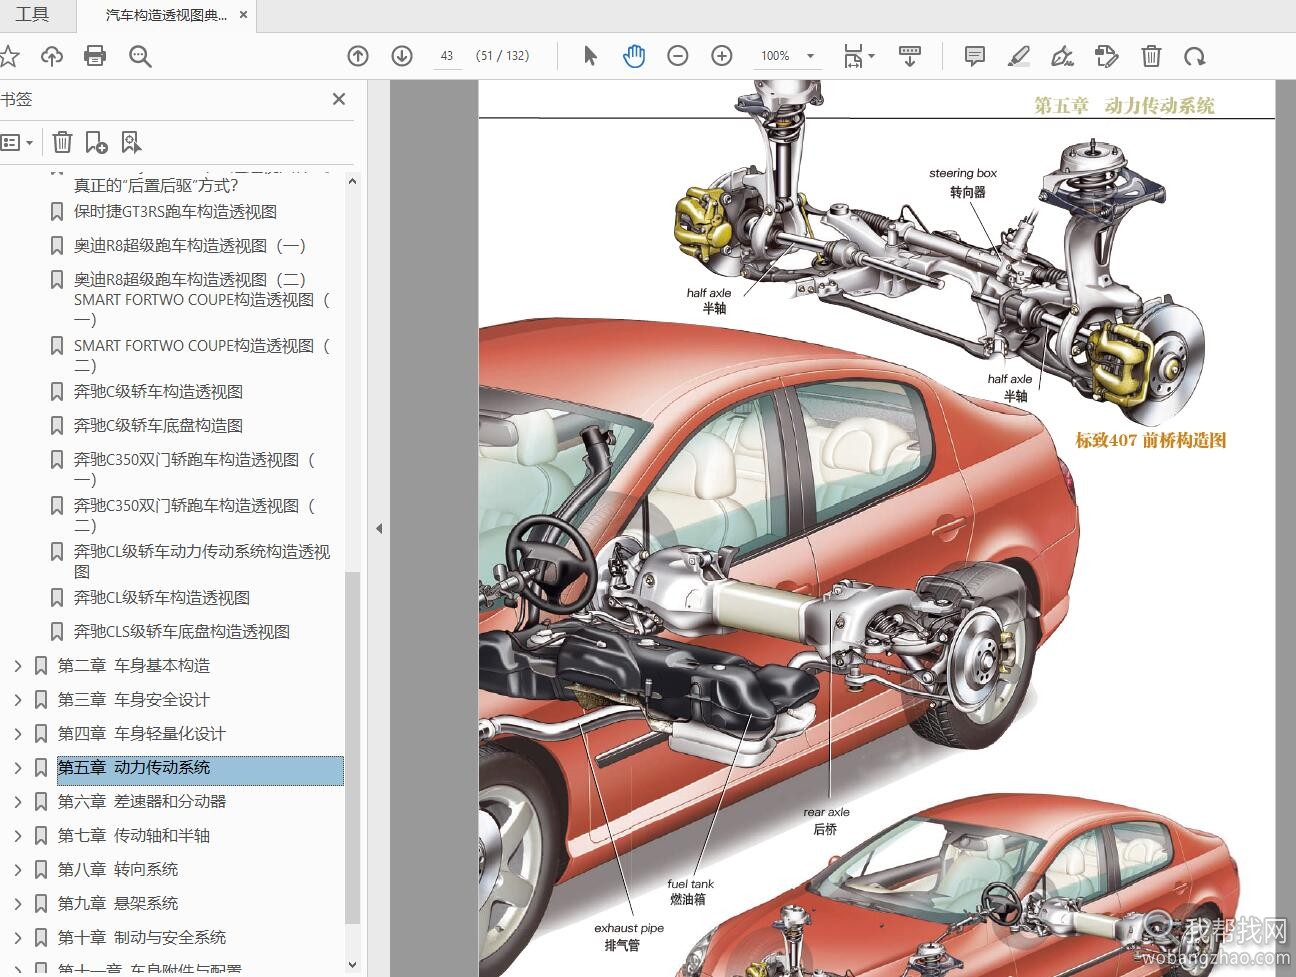Click the bookmark panel scrollbar thumb
The width and height of the screenshot is (1296, 977).
pyautogui.click(x=352, y=748)
